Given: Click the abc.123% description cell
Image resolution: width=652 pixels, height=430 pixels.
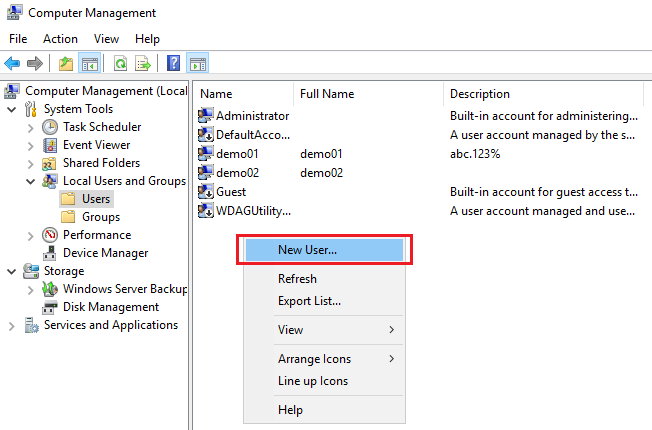Looking at the screenshot, I should coord(475,153).
